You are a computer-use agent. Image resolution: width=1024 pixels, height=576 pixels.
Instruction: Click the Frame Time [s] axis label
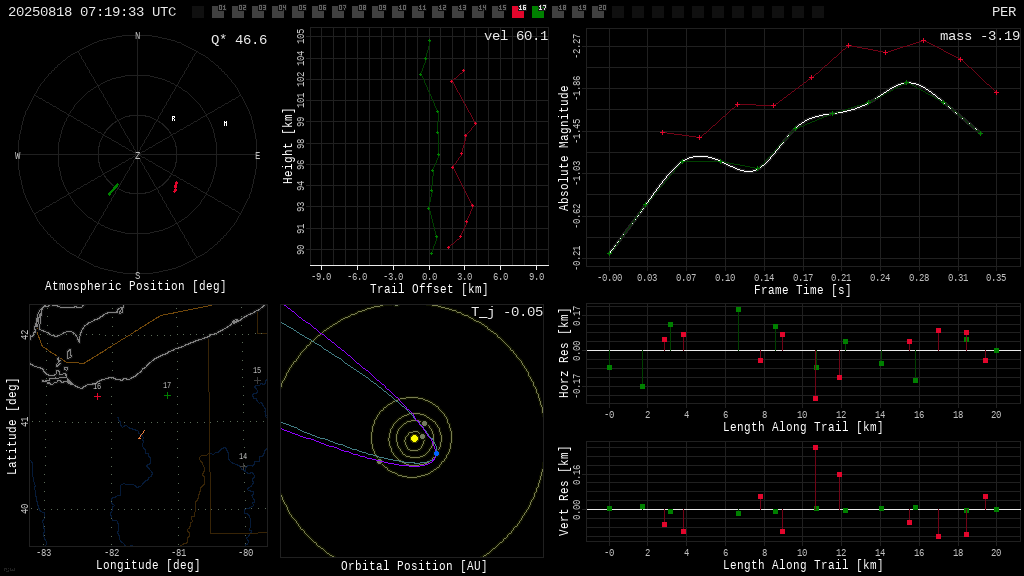pyautogui.click(x=803, y=290)
